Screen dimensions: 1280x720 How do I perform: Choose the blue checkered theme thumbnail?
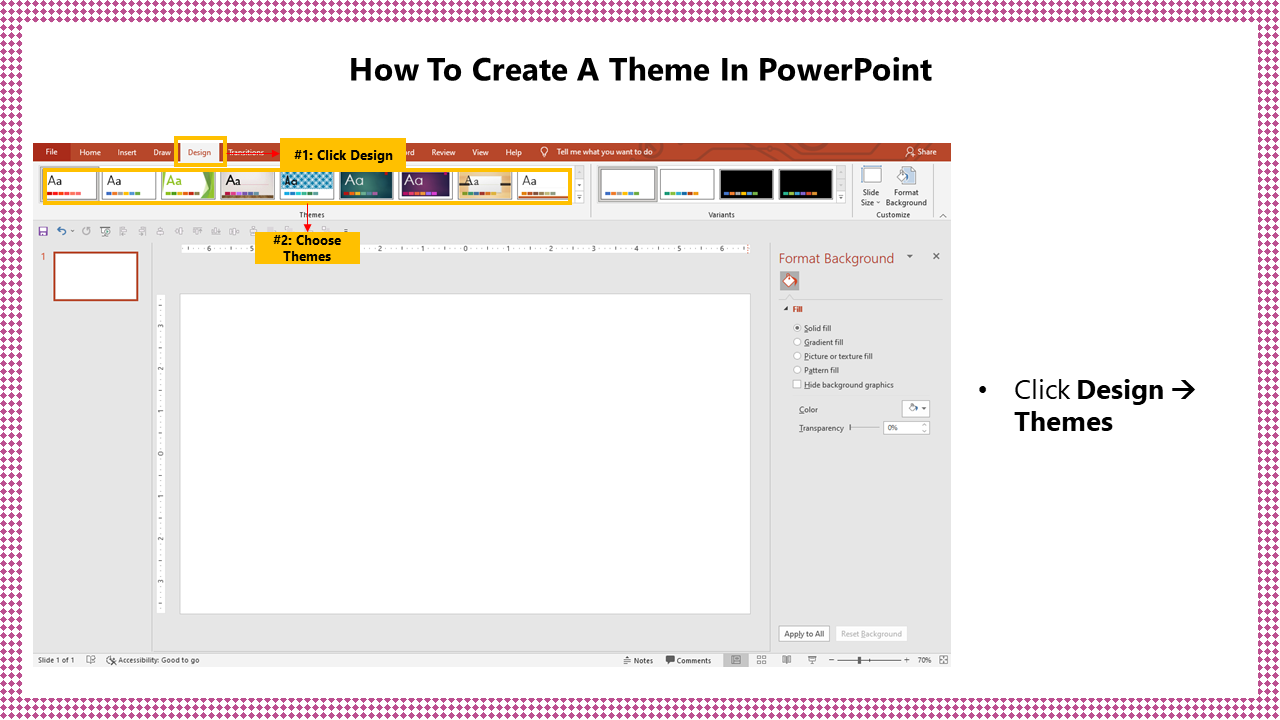pos(307,184)
